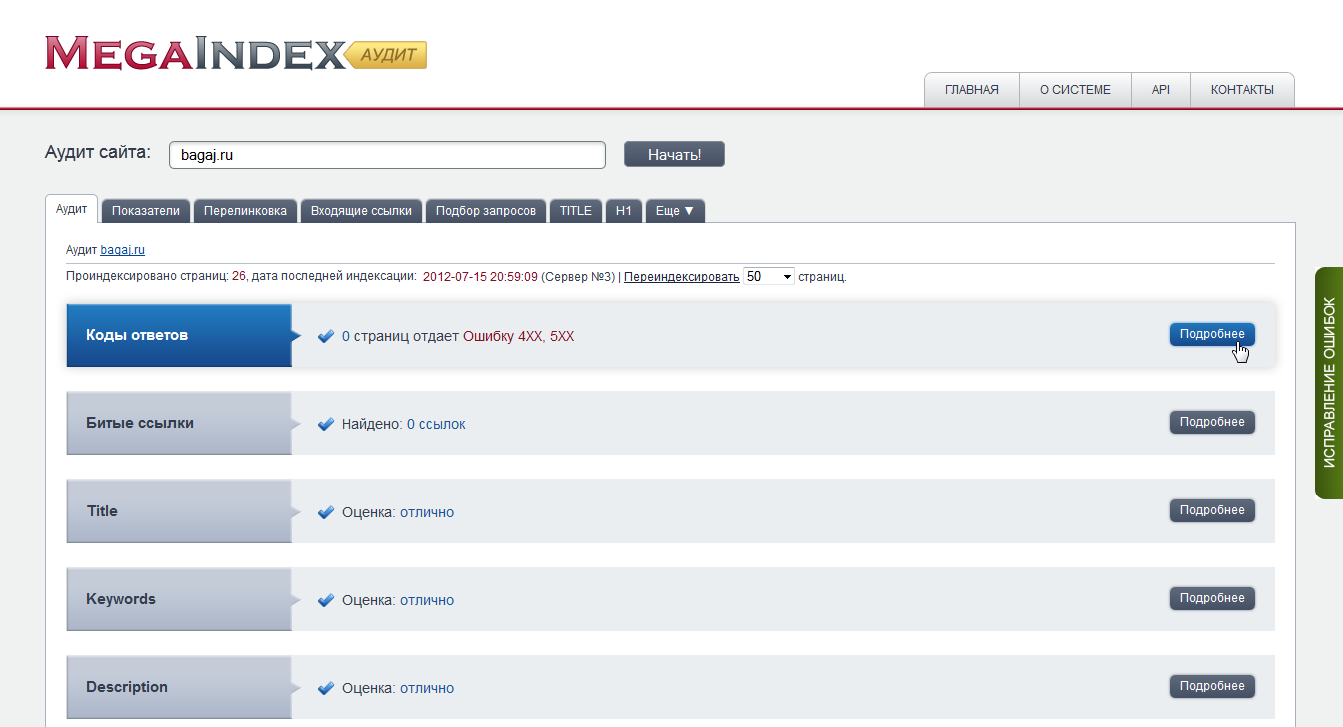The image size is (1343, 727).
Task: Focus the site audit input with bagaj.ru
Action: pos(388,155)
